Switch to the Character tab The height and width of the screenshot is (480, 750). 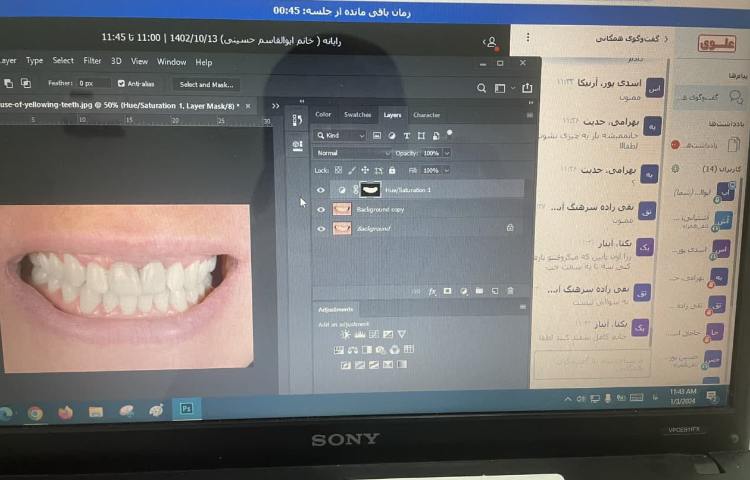coord(427,115)
